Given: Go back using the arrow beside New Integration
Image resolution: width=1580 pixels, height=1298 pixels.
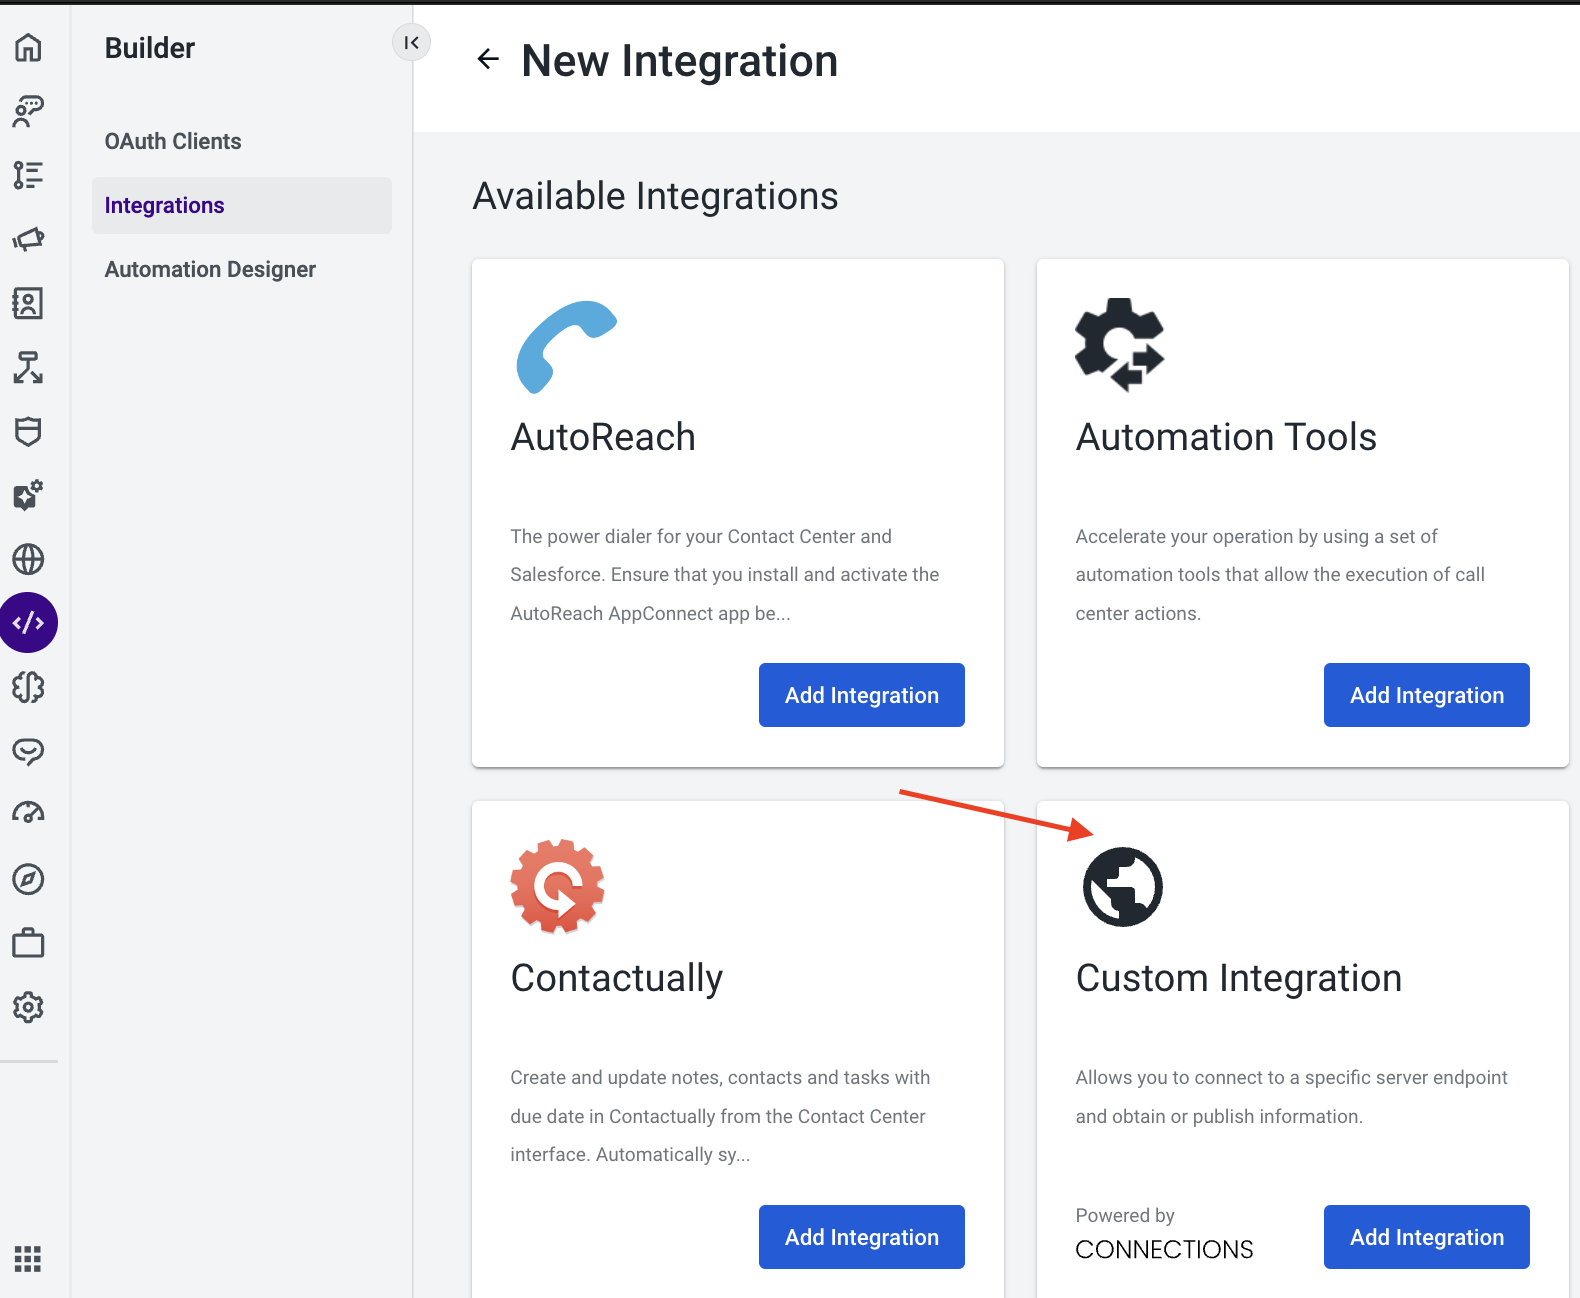Looking at the screenshot, I should click(x=488, y=59).
